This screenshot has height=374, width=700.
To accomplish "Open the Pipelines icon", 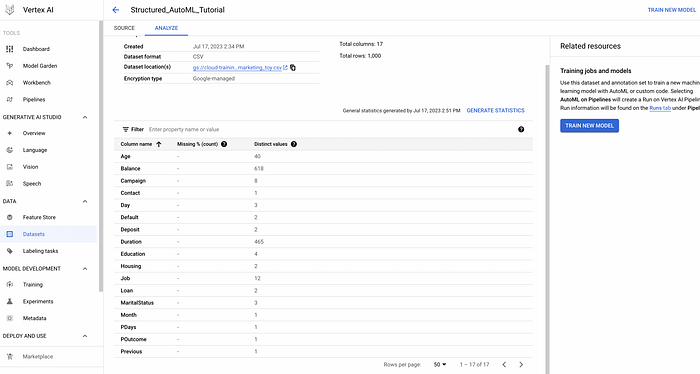I will coord(9,100).
